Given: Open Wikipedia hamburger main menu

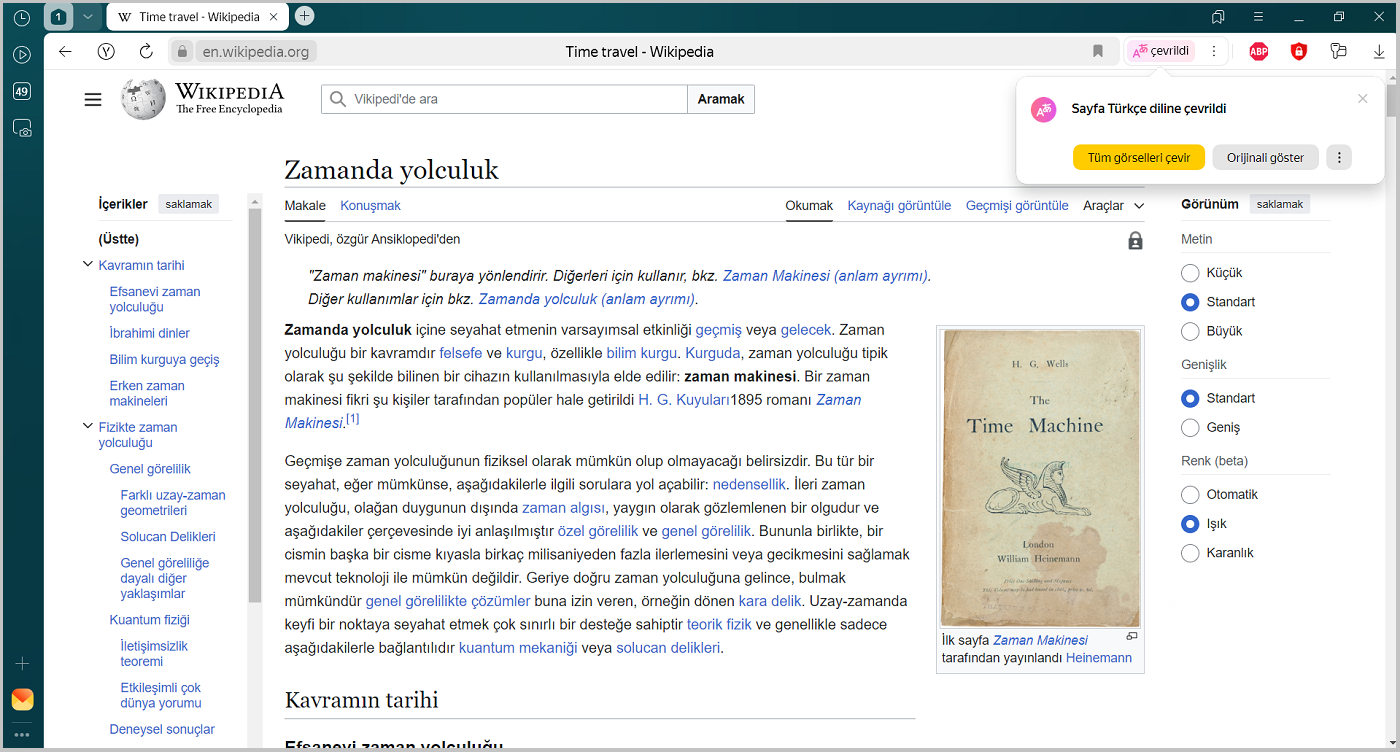Looking at the screenshot, I should tap(93, 99).
